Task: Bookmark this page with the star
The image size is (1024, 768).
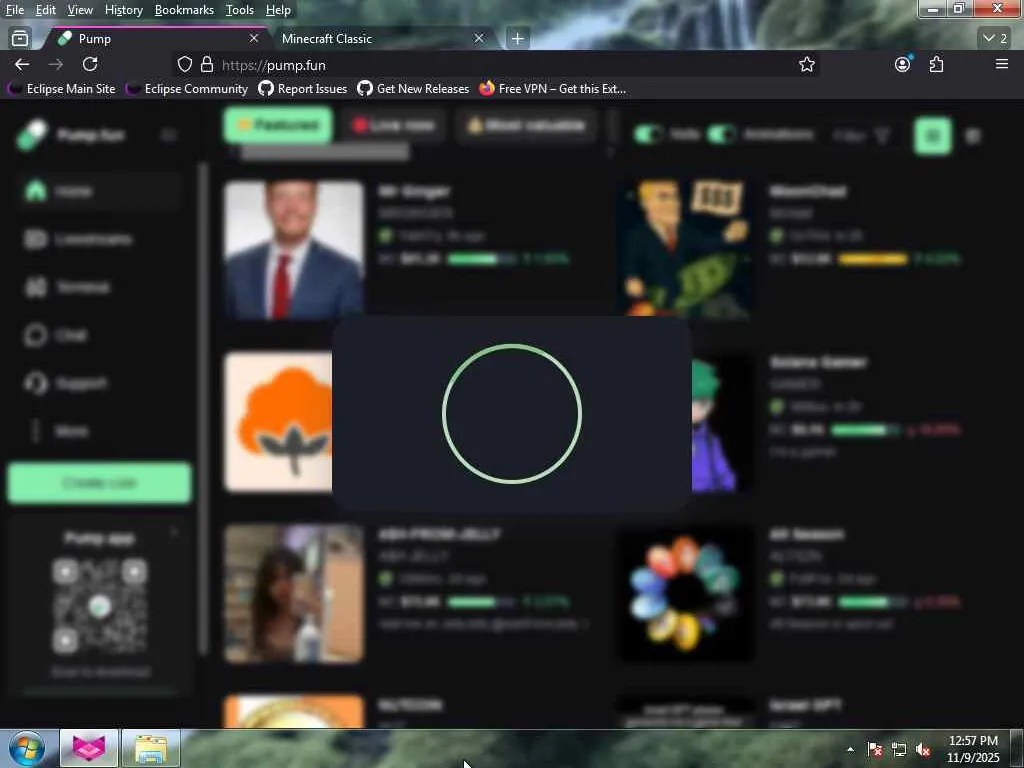Action: (x=807, y=64)
